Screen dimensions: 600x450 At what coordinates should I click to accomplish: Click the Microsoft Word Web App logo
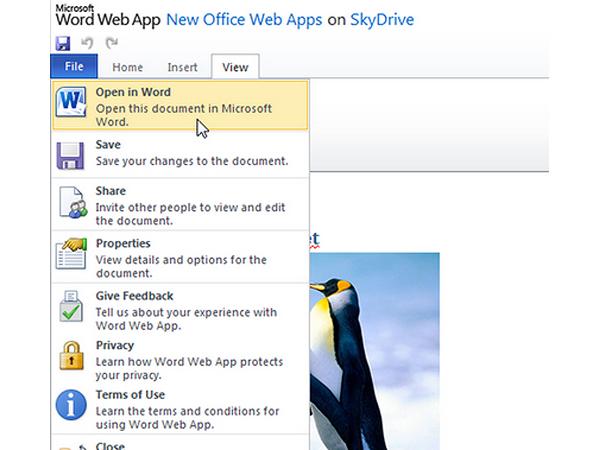coord(108,16)
